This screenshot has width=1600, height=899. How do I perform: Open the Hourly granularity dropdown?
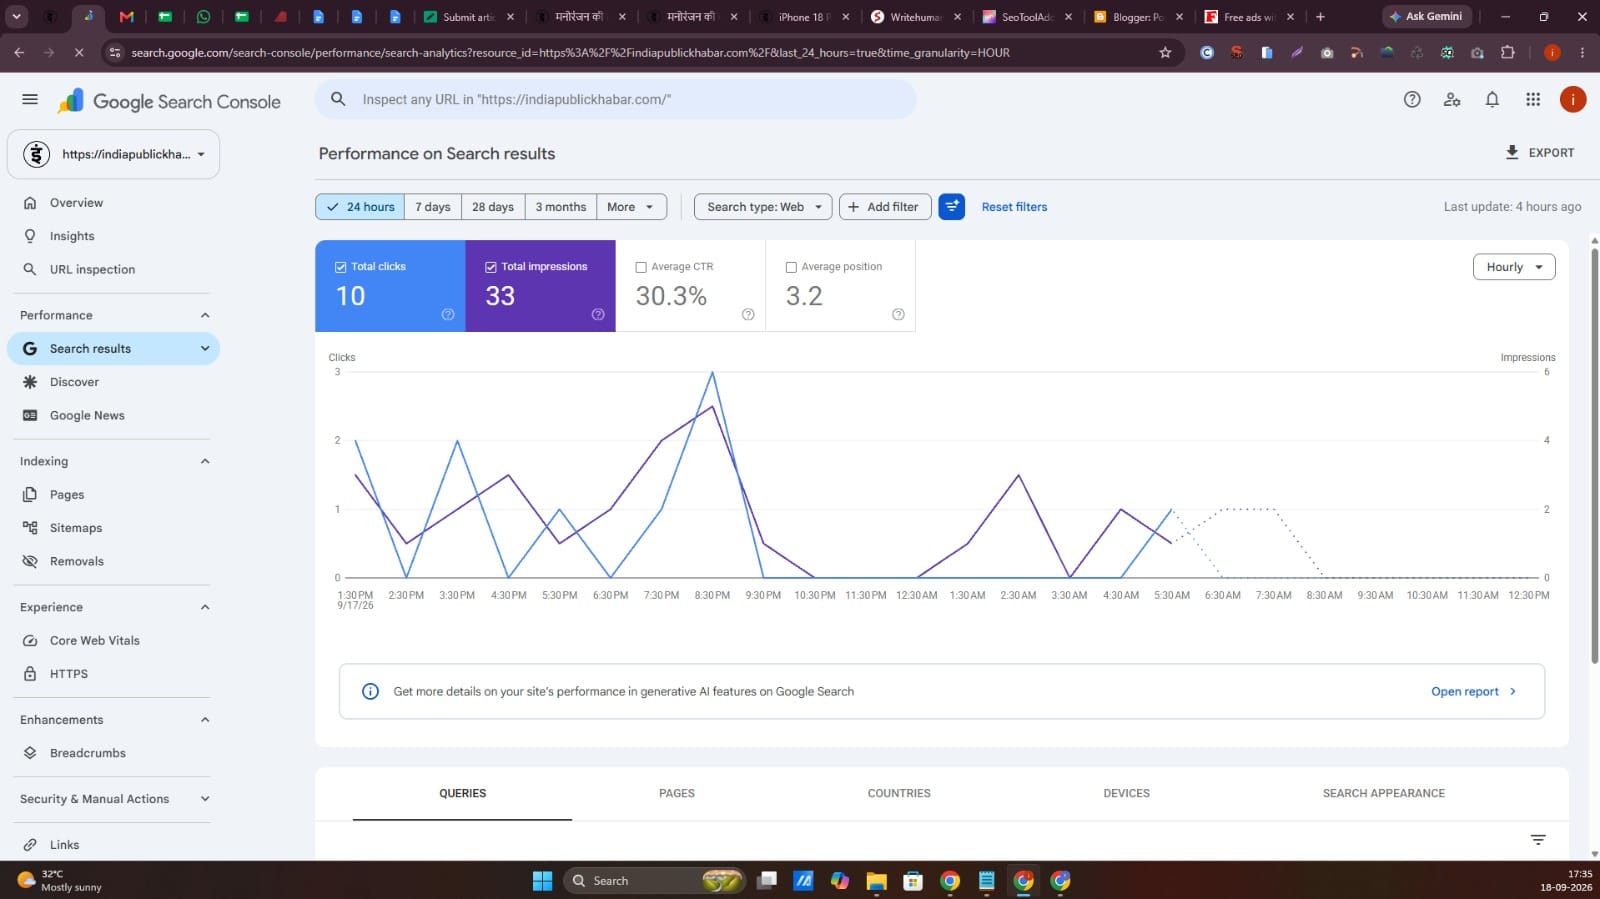[1514, 267]
